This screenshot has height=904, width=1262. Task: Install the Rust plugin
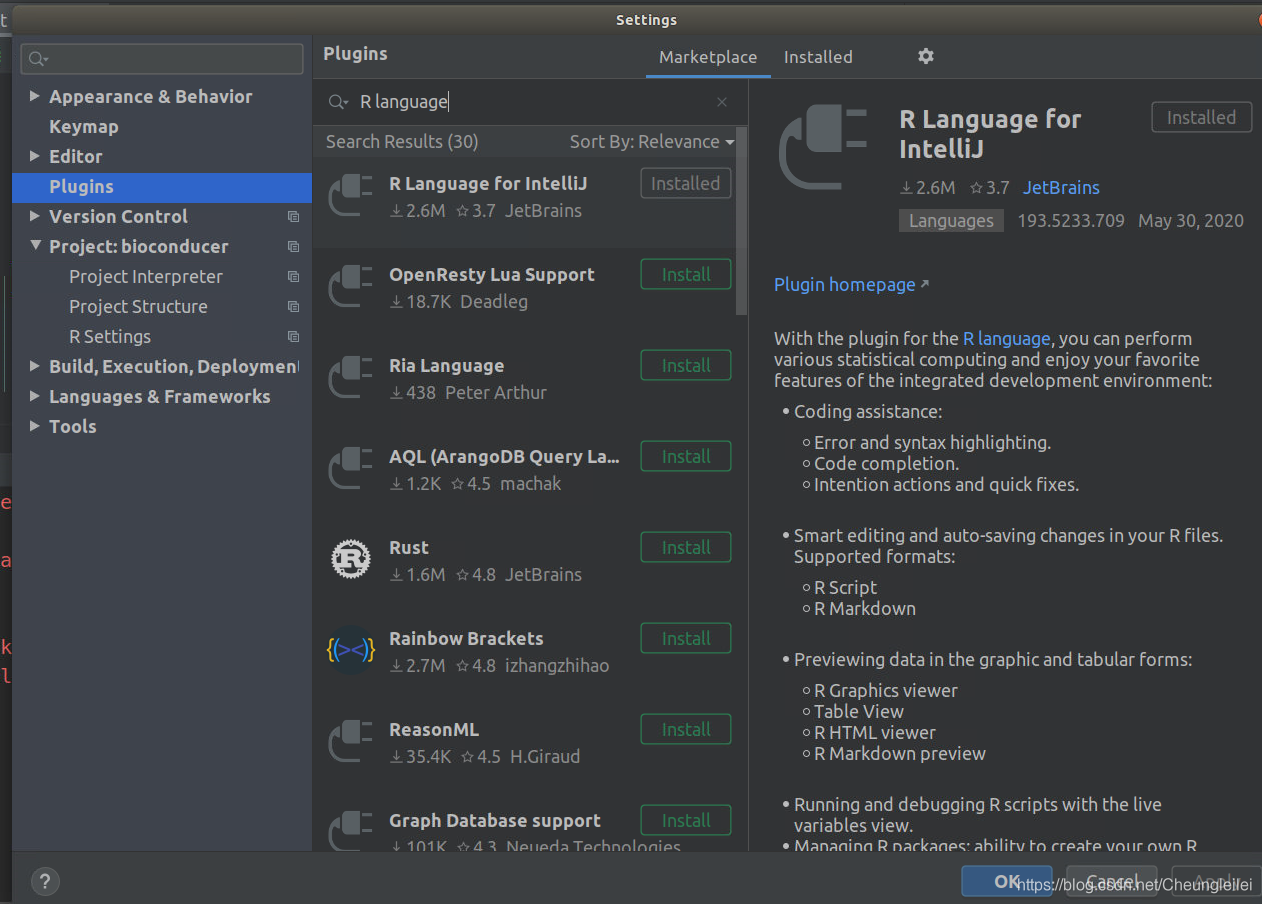(x=686, y=547)
